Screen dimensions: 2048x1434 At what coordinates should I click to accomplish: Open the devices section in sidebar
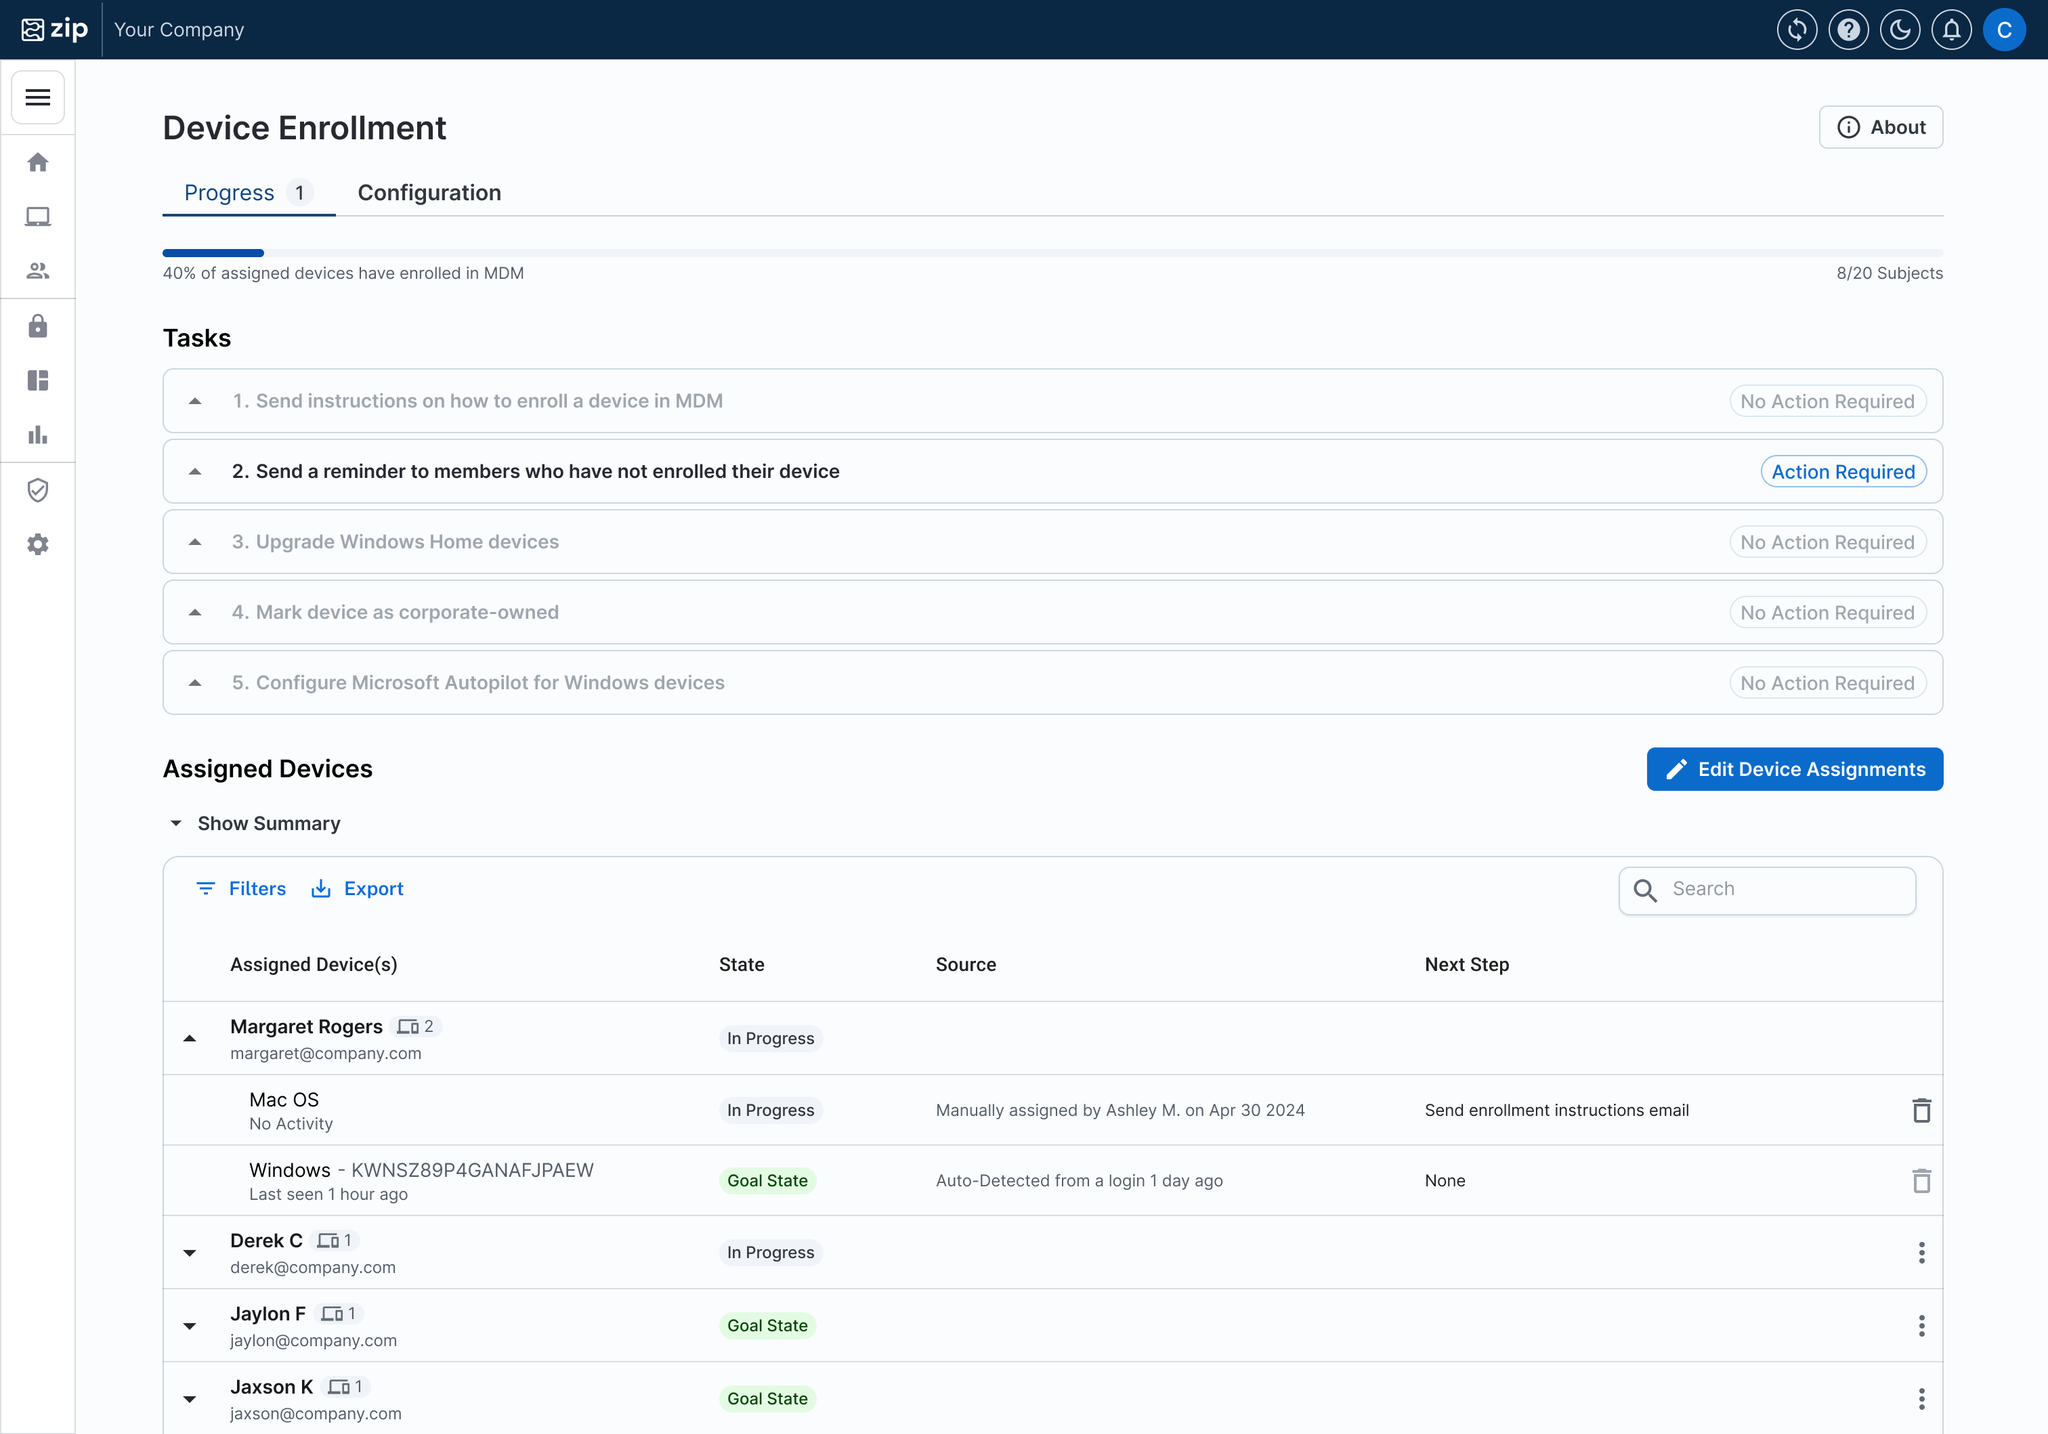coord(38,216)
